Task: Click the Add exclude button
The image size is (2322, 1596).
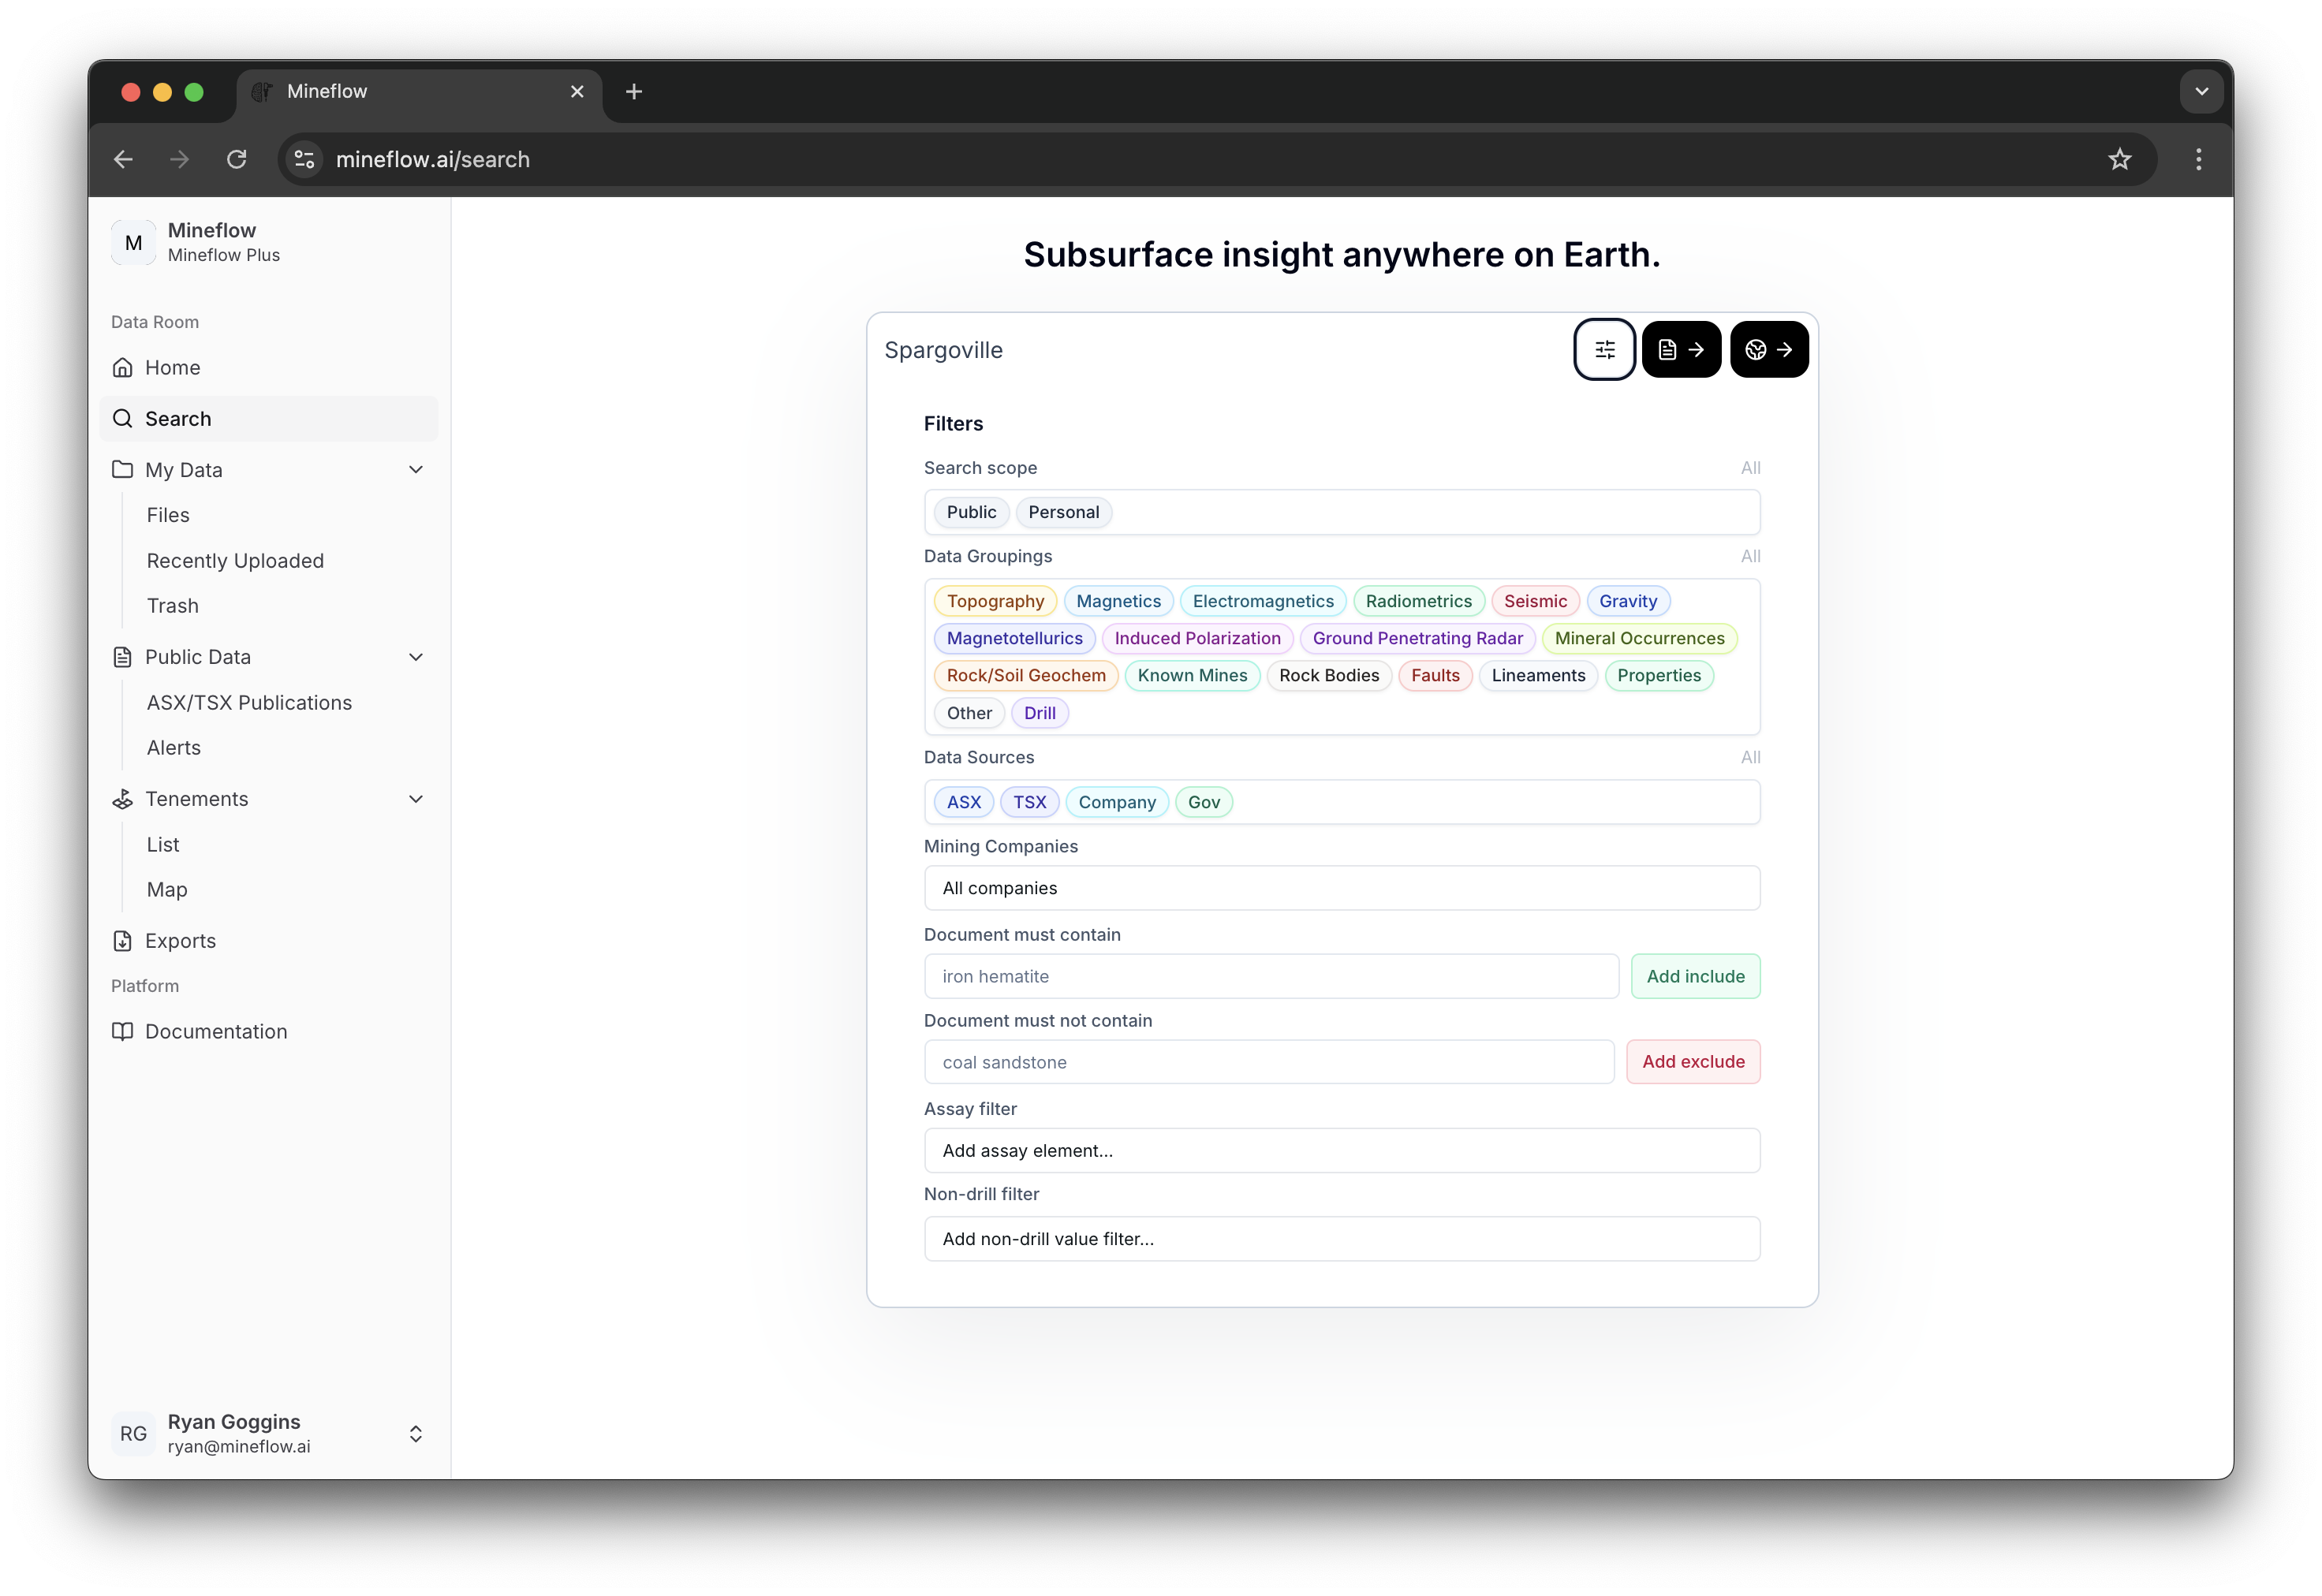Action: click(1693, 1062)
